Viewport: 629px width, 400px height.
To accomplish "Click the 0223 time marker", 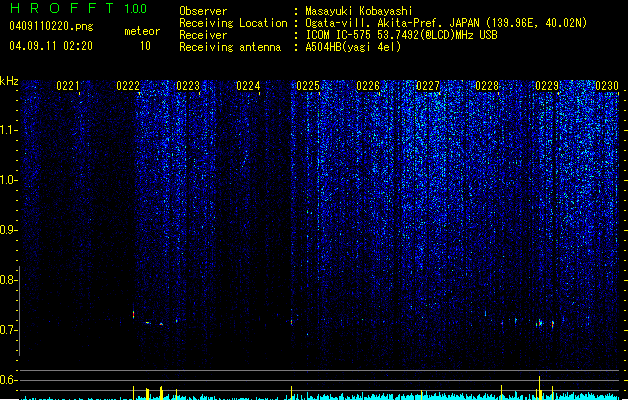I will pos(188,86).
